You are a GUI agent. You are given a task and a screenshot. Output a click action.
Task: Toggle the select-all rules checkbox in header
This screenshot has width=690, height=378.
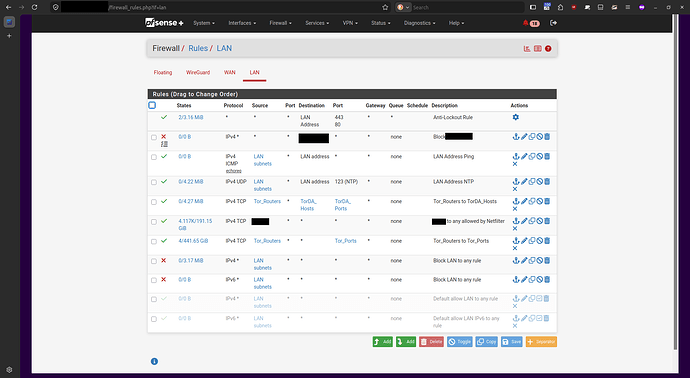coord(152,105)
